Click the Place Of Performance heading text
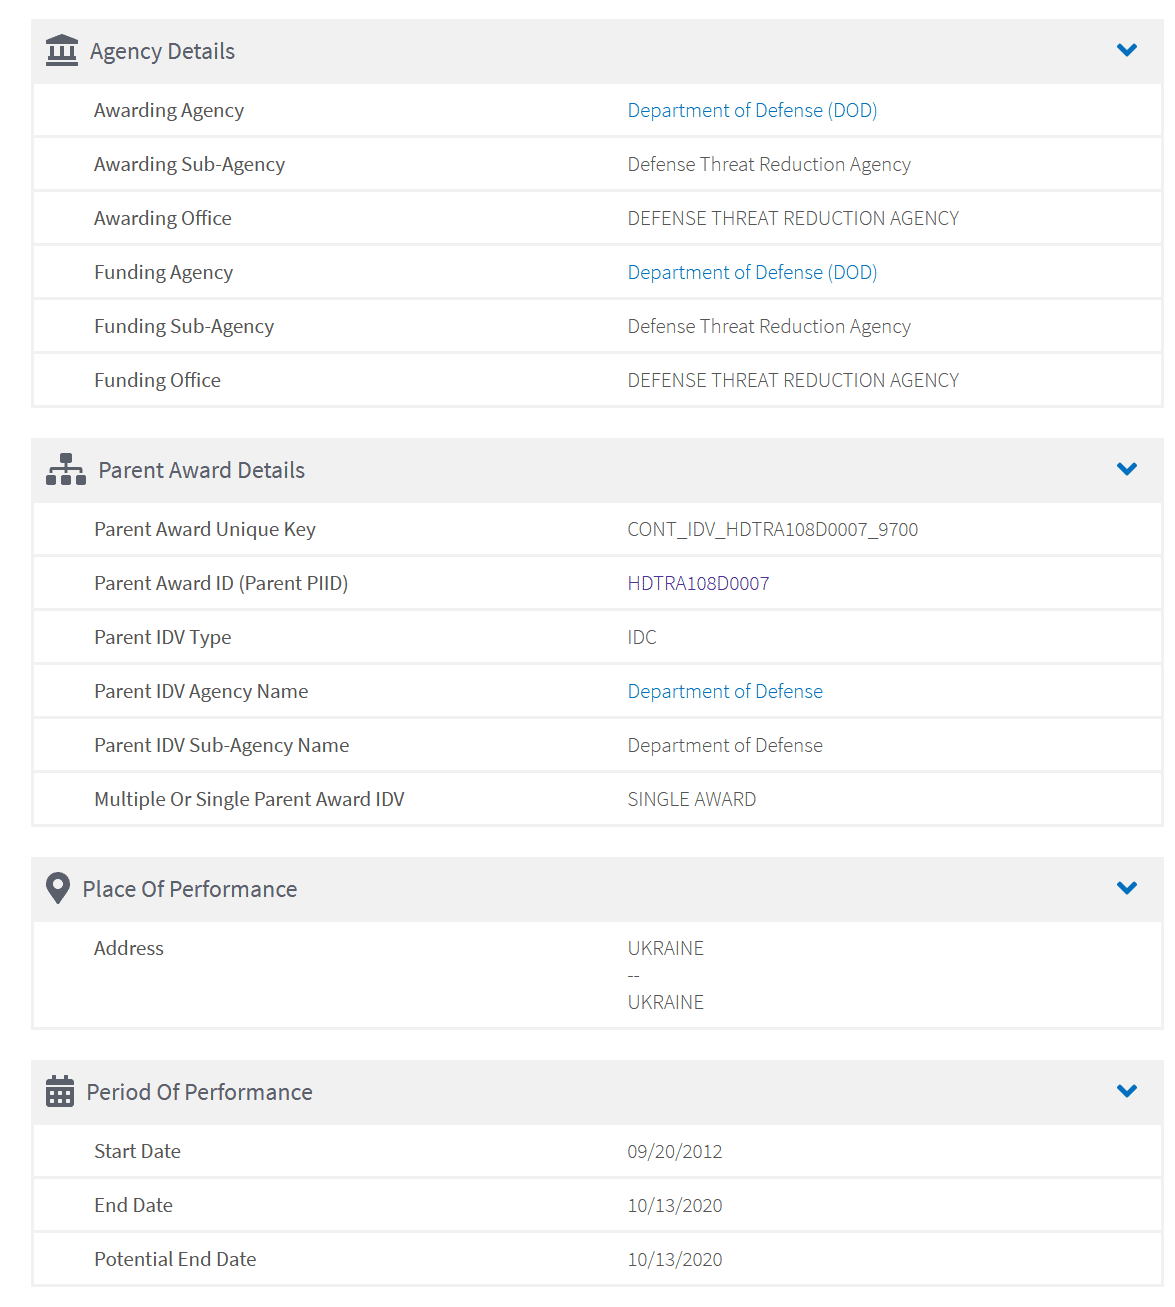Viewport: 1175px width, 1307px height. (189, 889)
